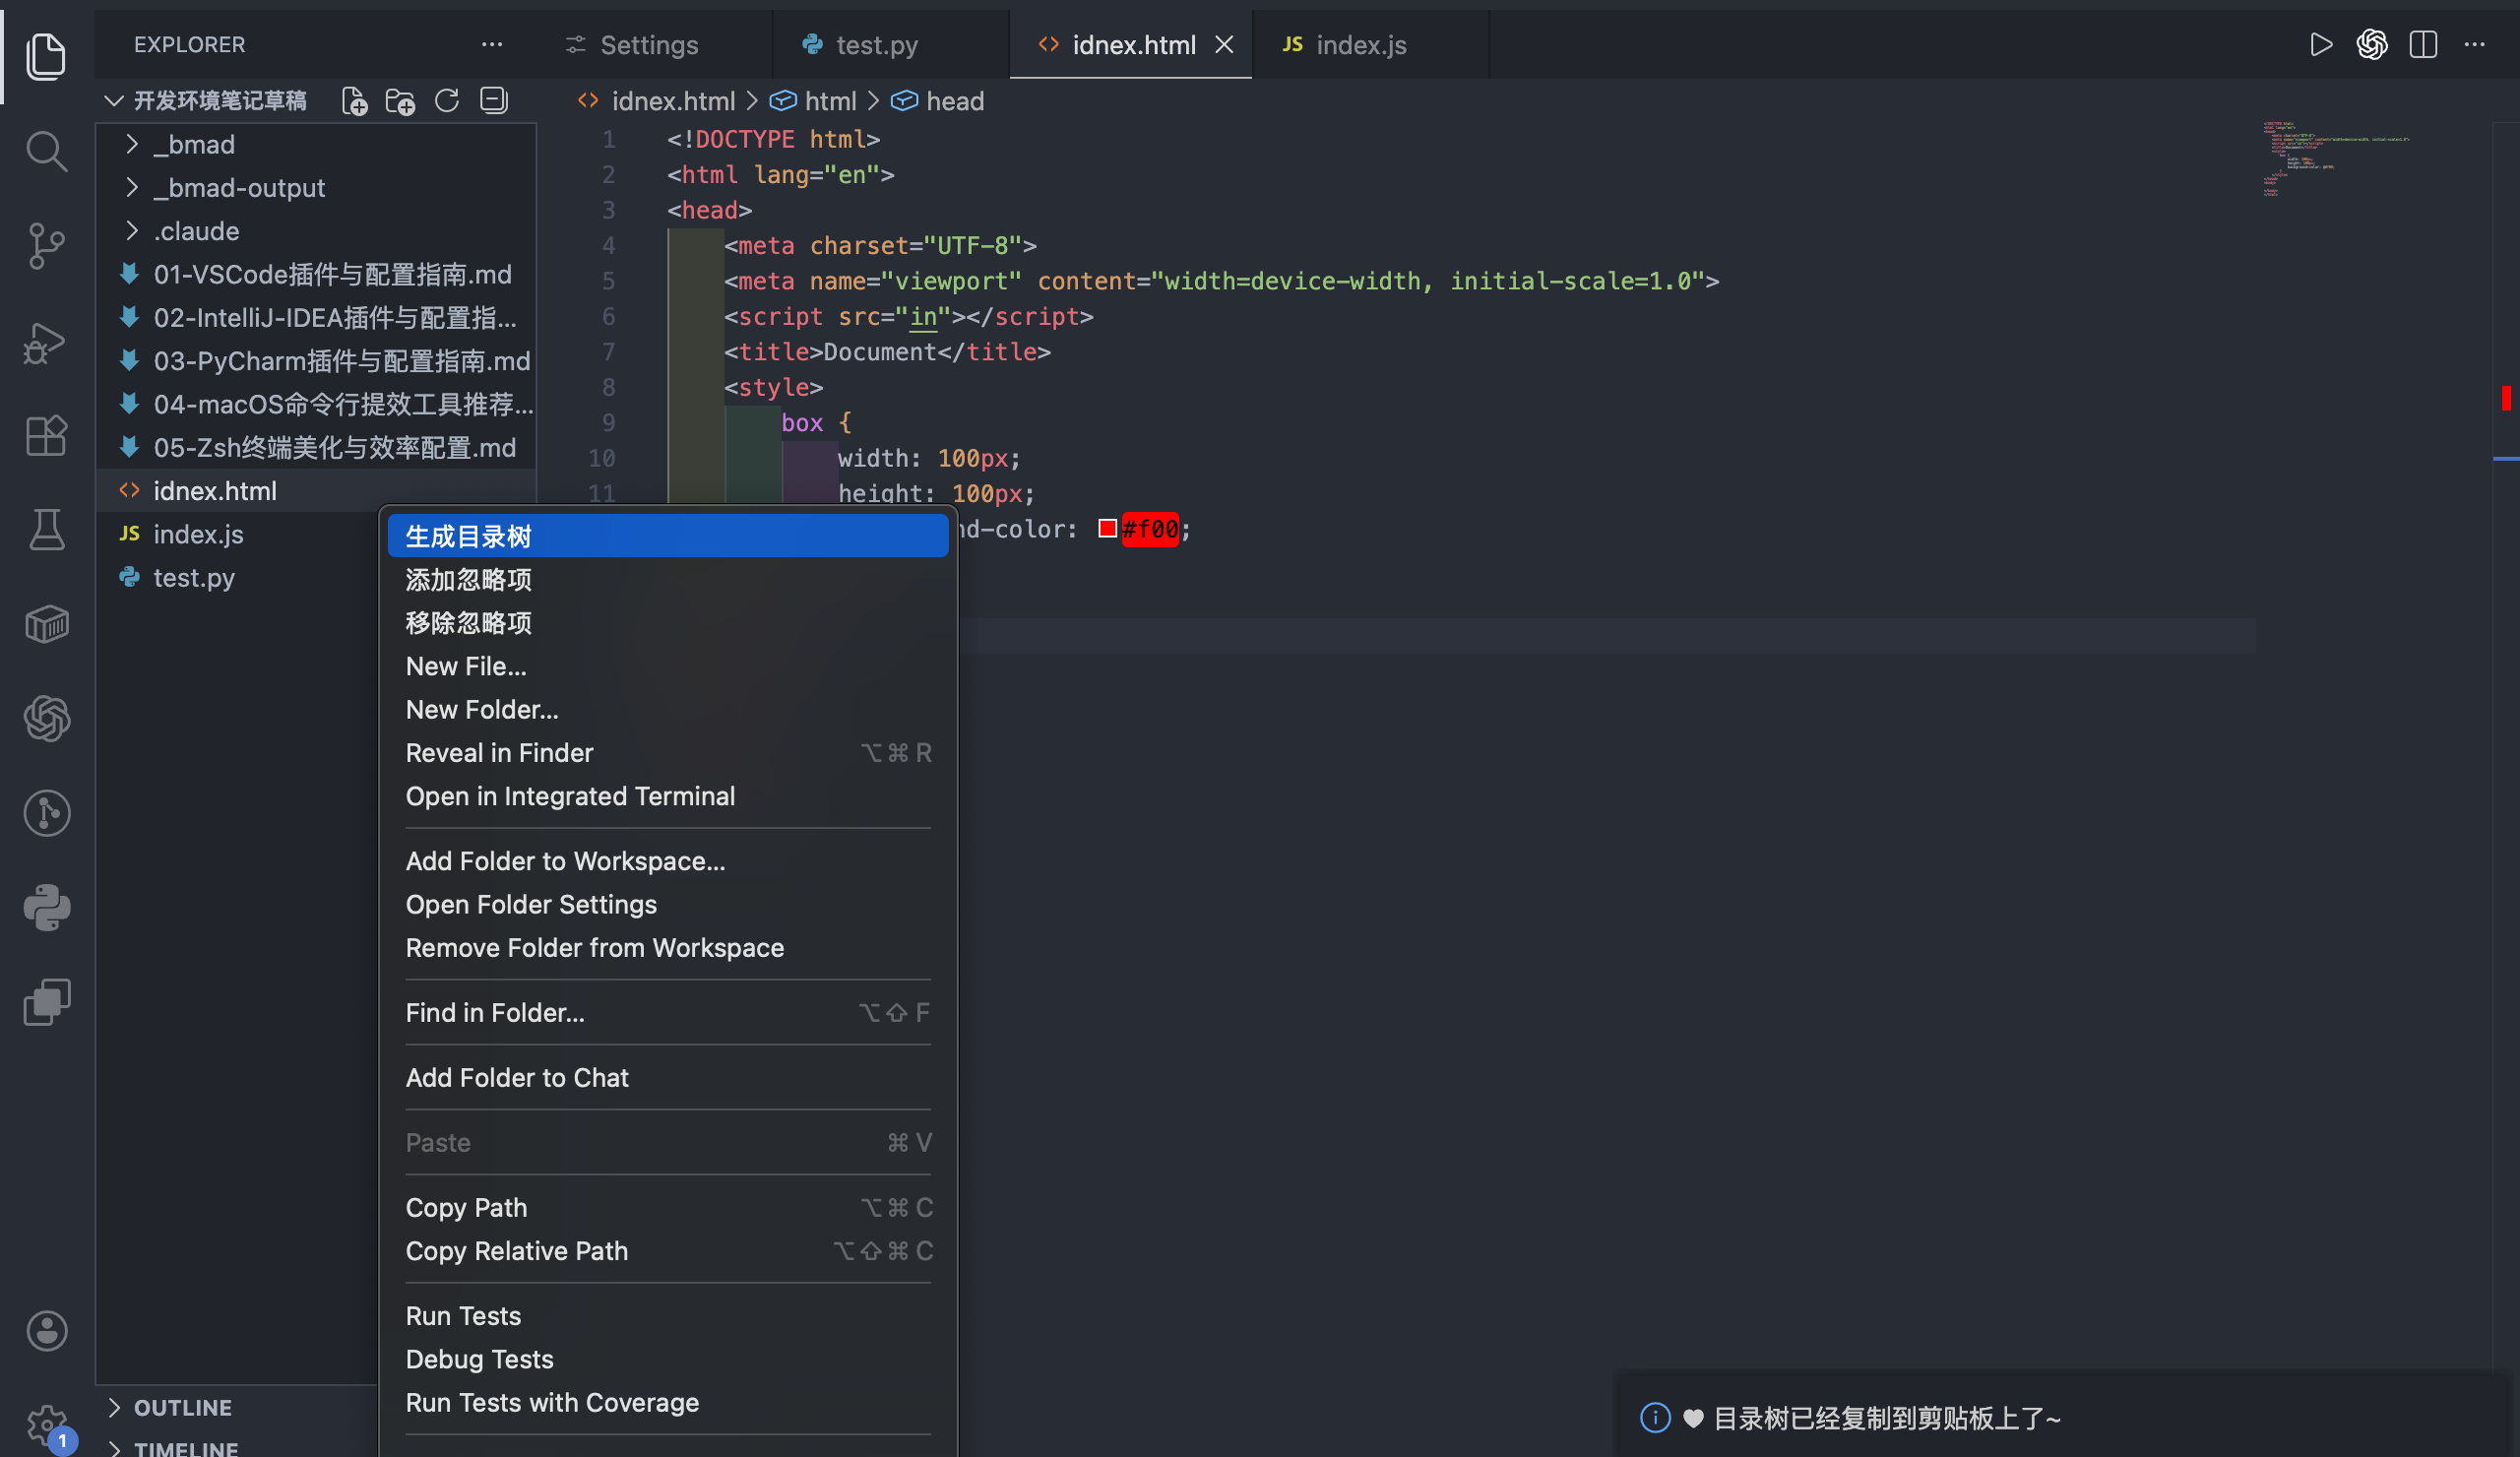Viewport: 2520px width, 1457px height.
Task: Open index.js in the file explorer
Action: pyautogui.click(x=198, y=534)
